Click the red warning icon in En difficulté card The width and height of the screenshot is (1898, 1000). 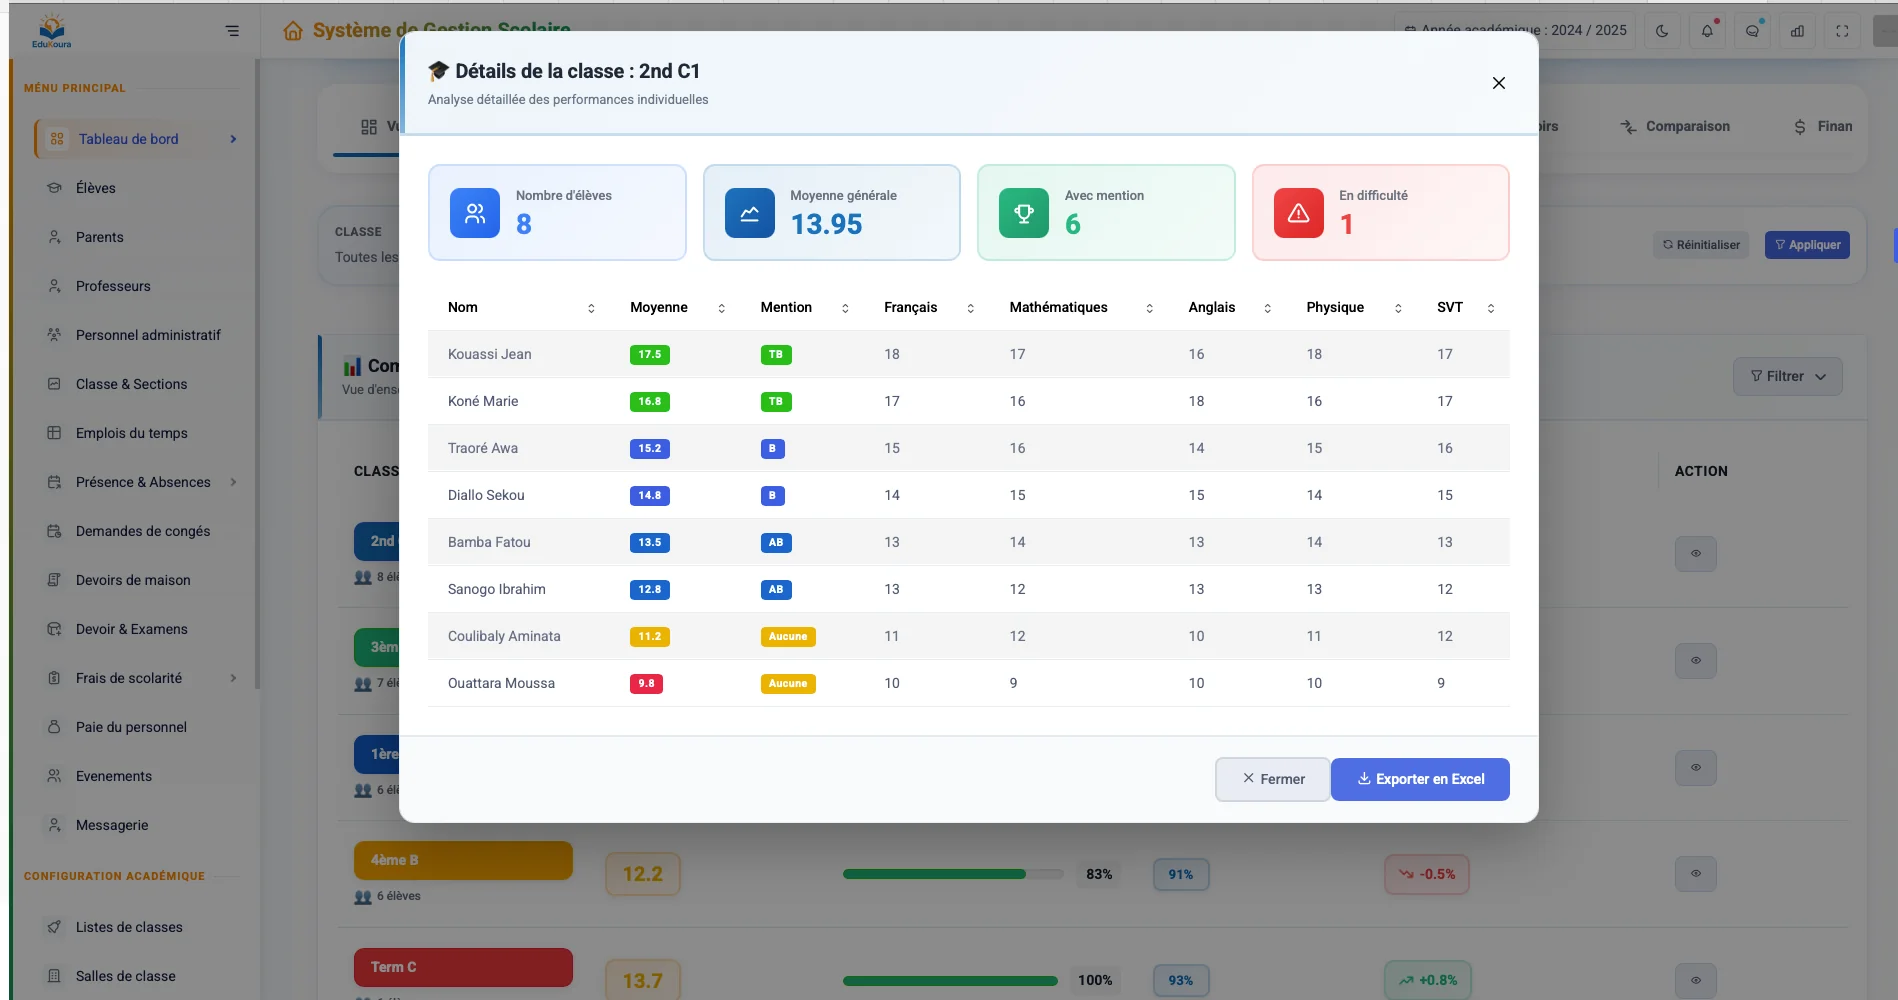pos(1298,213)
